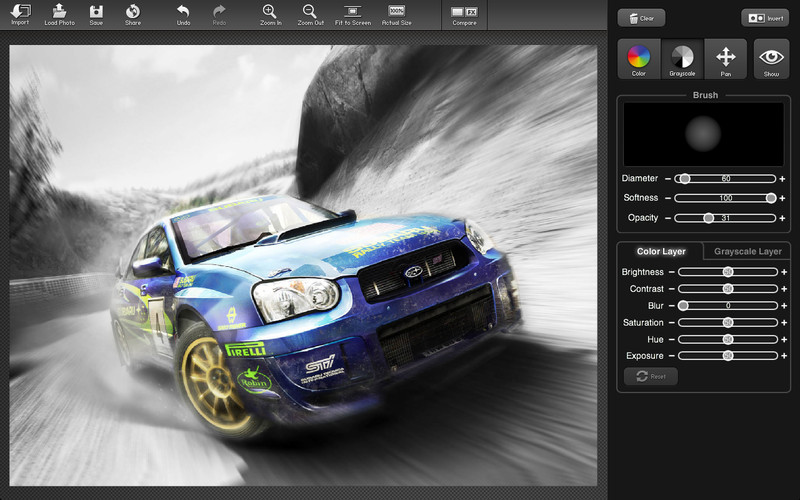
Task: Click the Invert button
Action: pos(765,18)
